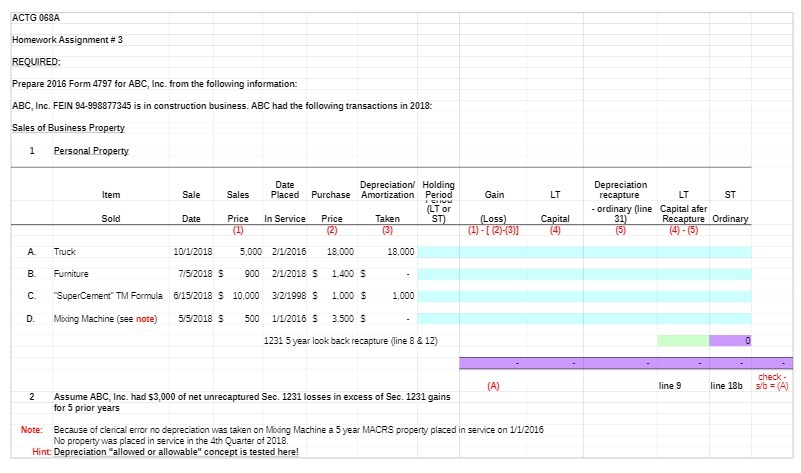The width and height of the screenshot is (801, 473).
Task: Select the purple cell containing 0
Action: tap(730, 341)
